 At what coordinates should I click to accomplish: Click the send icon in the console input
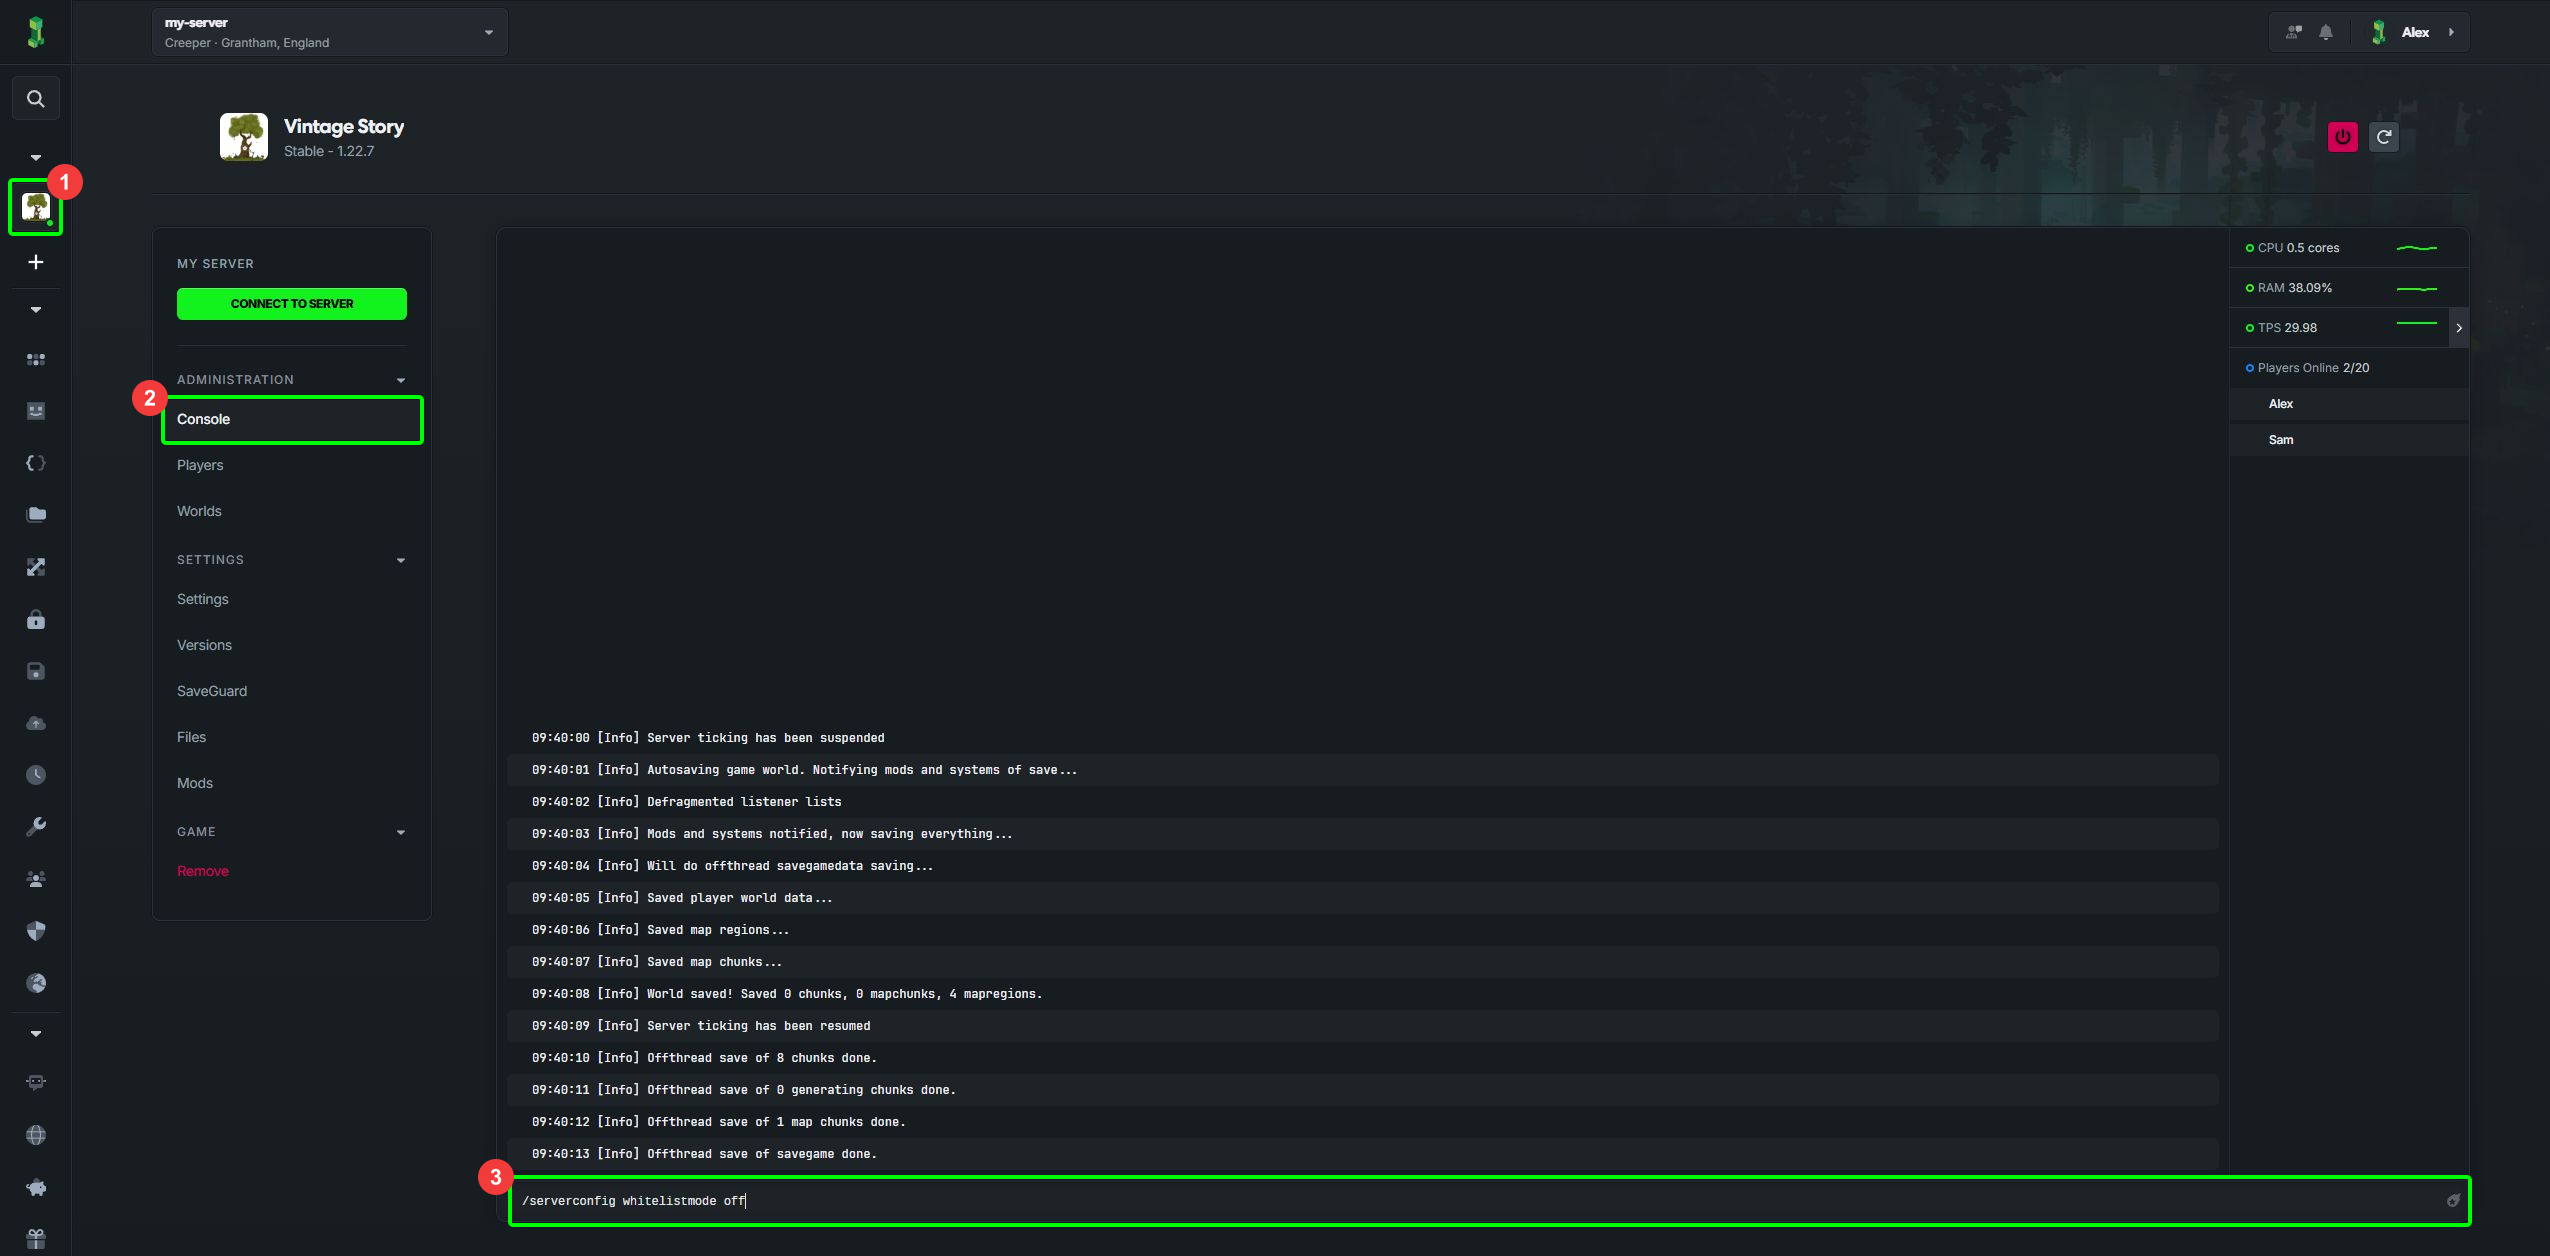[x=2453, y=1201]
